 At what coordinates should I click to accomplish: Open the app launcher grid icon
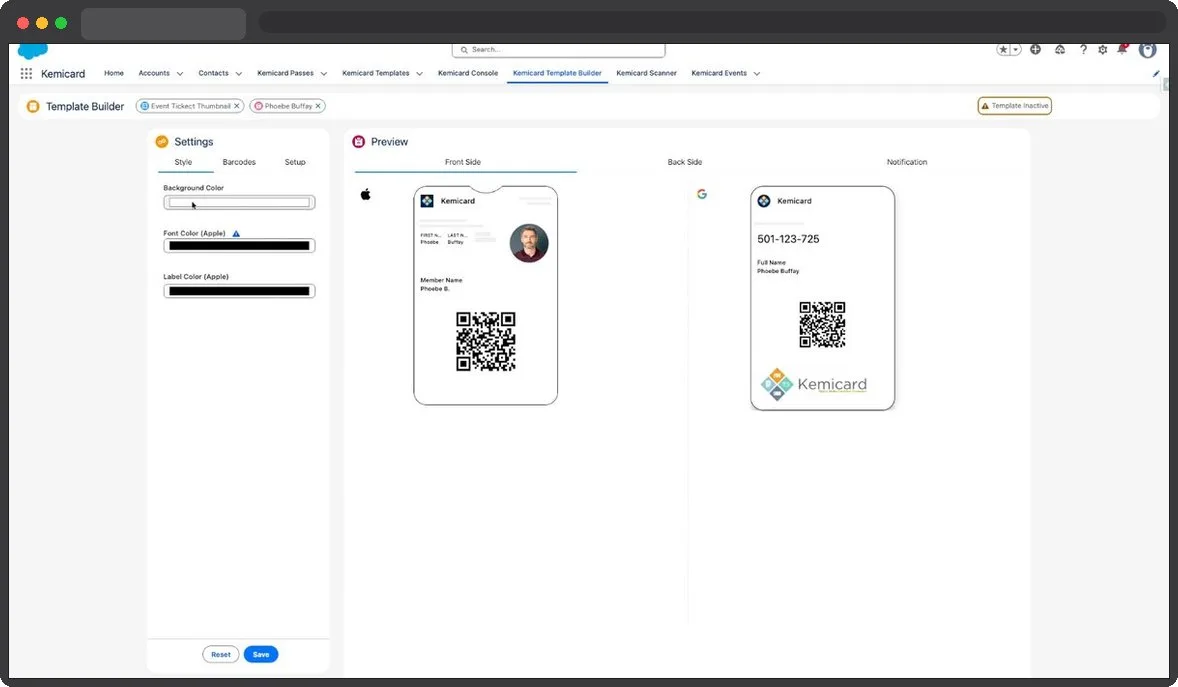26,74
